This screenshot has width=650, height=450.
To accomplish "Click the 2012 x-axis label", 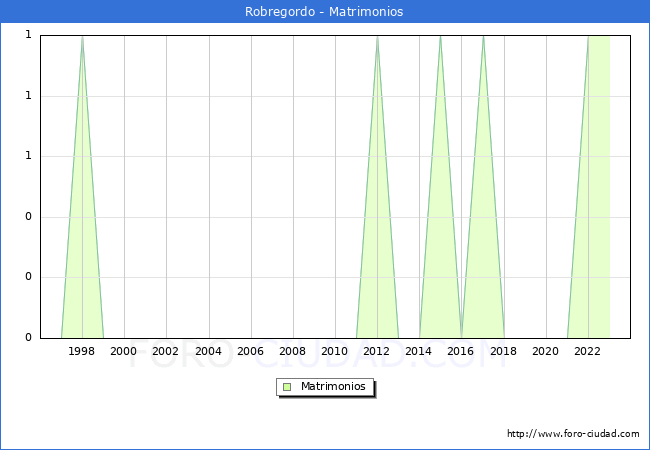I will pyautogui.click(x=377, y=351).
